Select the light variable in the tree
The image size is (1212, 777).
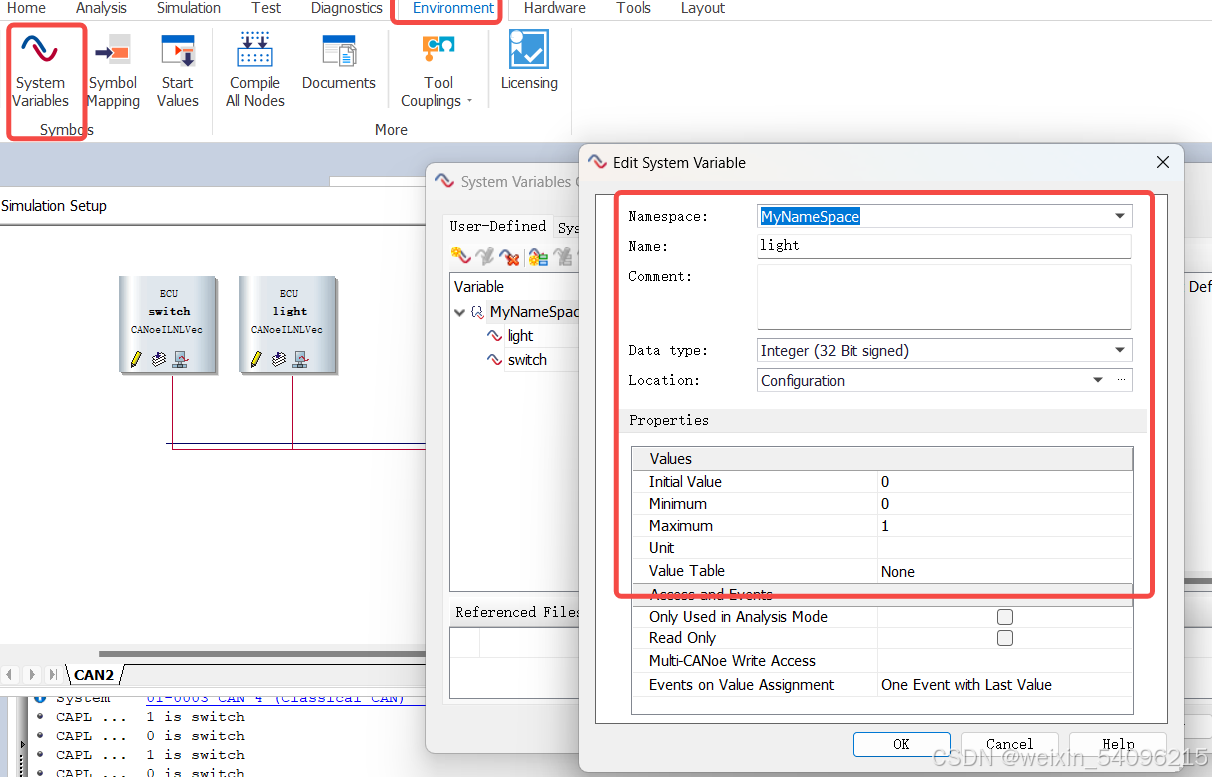pos(520,336)
